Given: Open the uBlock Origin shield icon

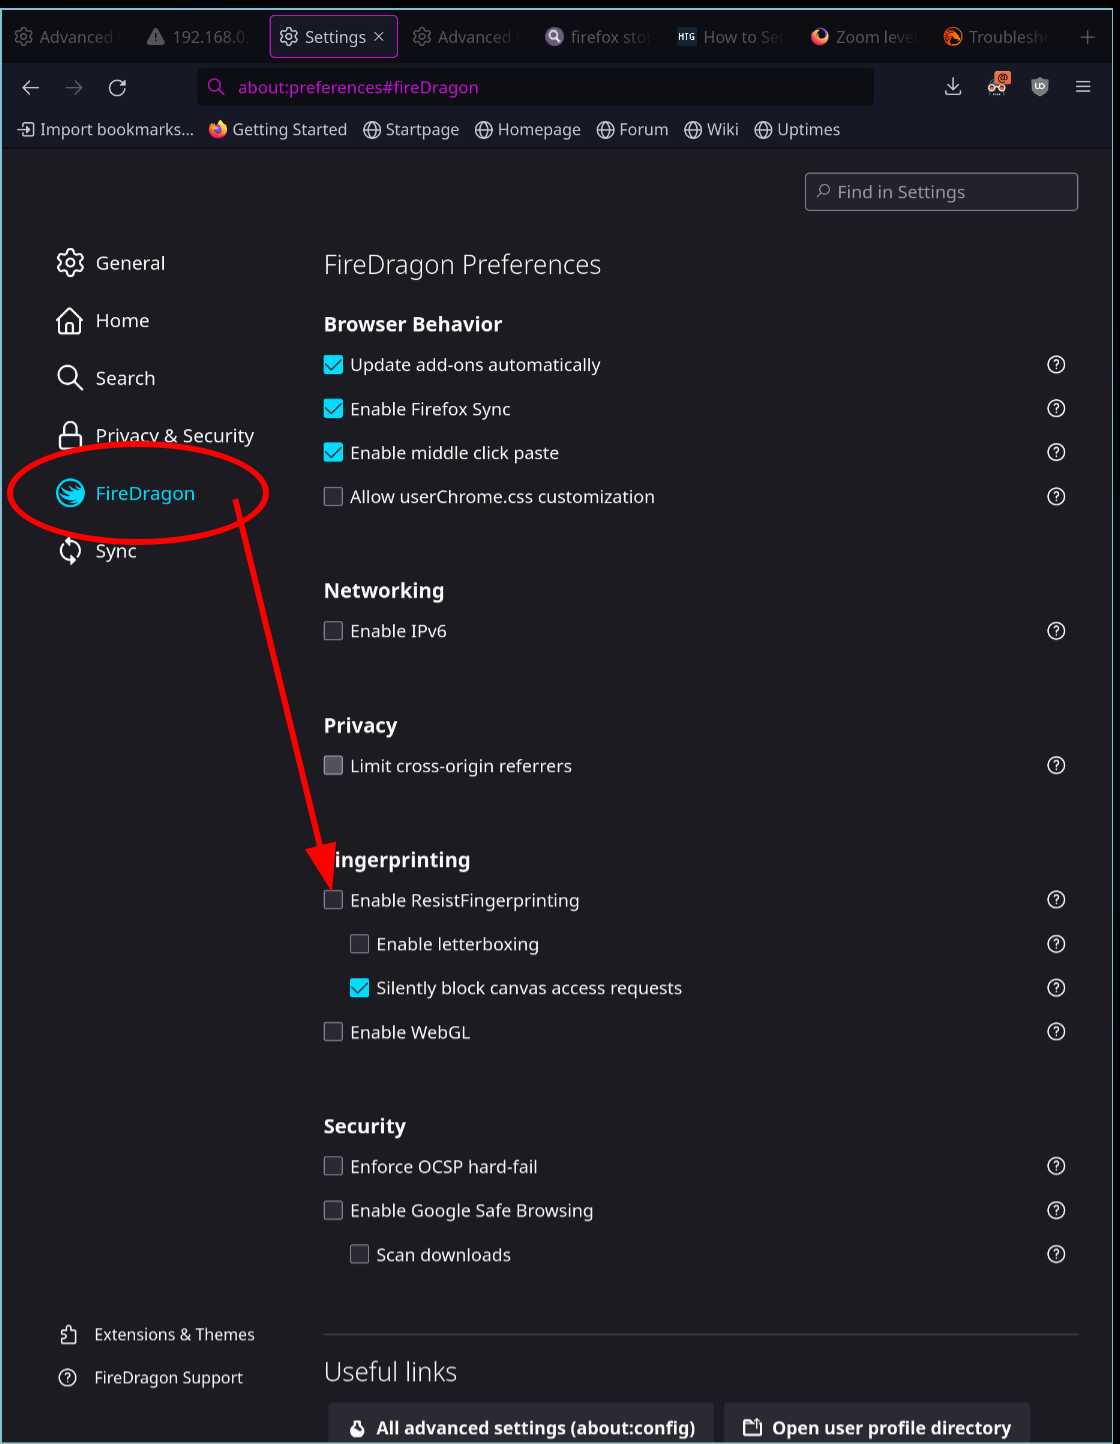Looking at the screenshot, I should (1040, 87).
